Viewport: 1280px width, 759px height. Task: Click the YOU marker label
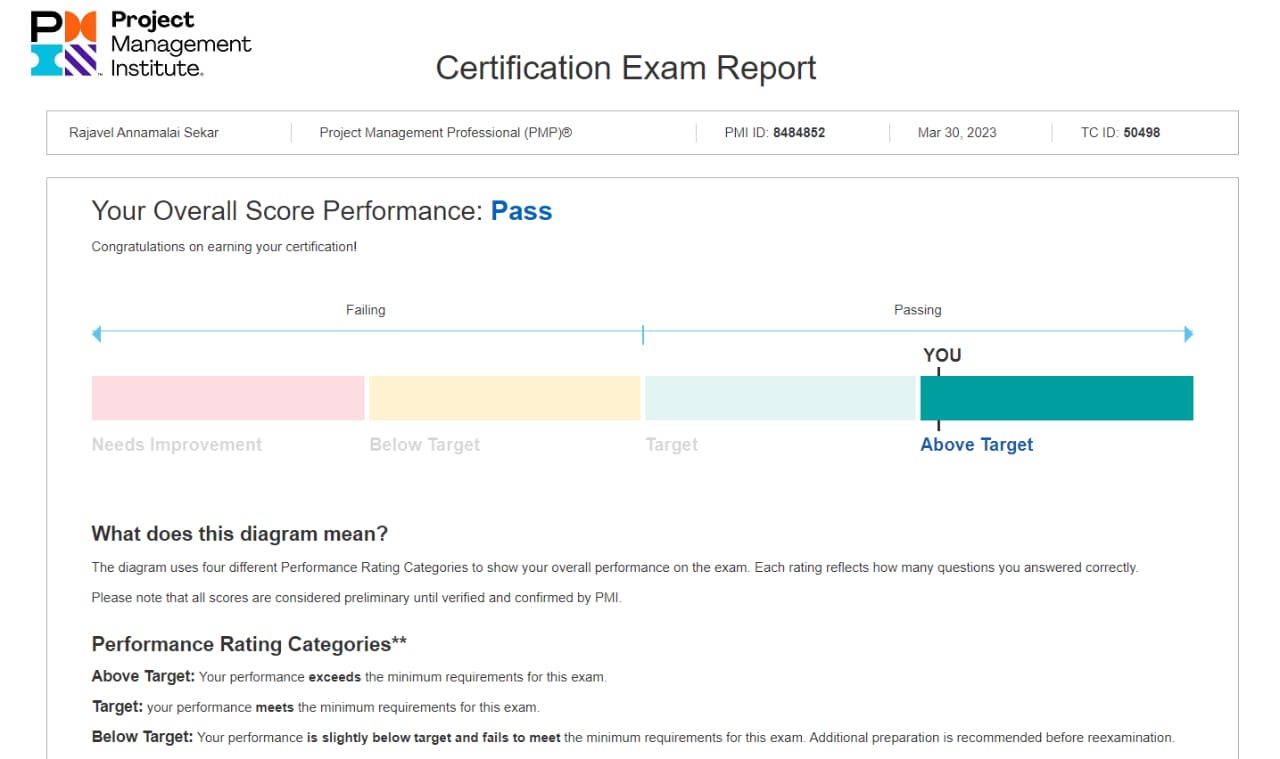(942, 355)
